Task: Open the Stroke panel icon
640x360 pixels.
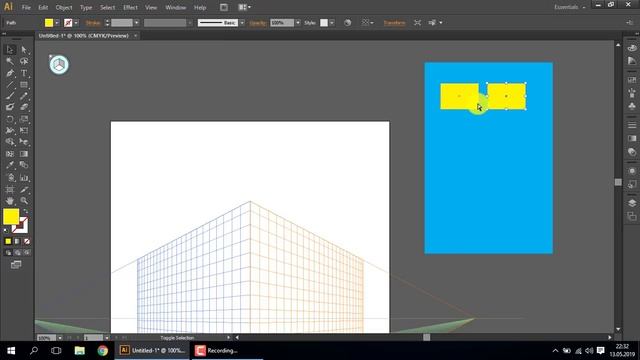Action: coord(632,125)
